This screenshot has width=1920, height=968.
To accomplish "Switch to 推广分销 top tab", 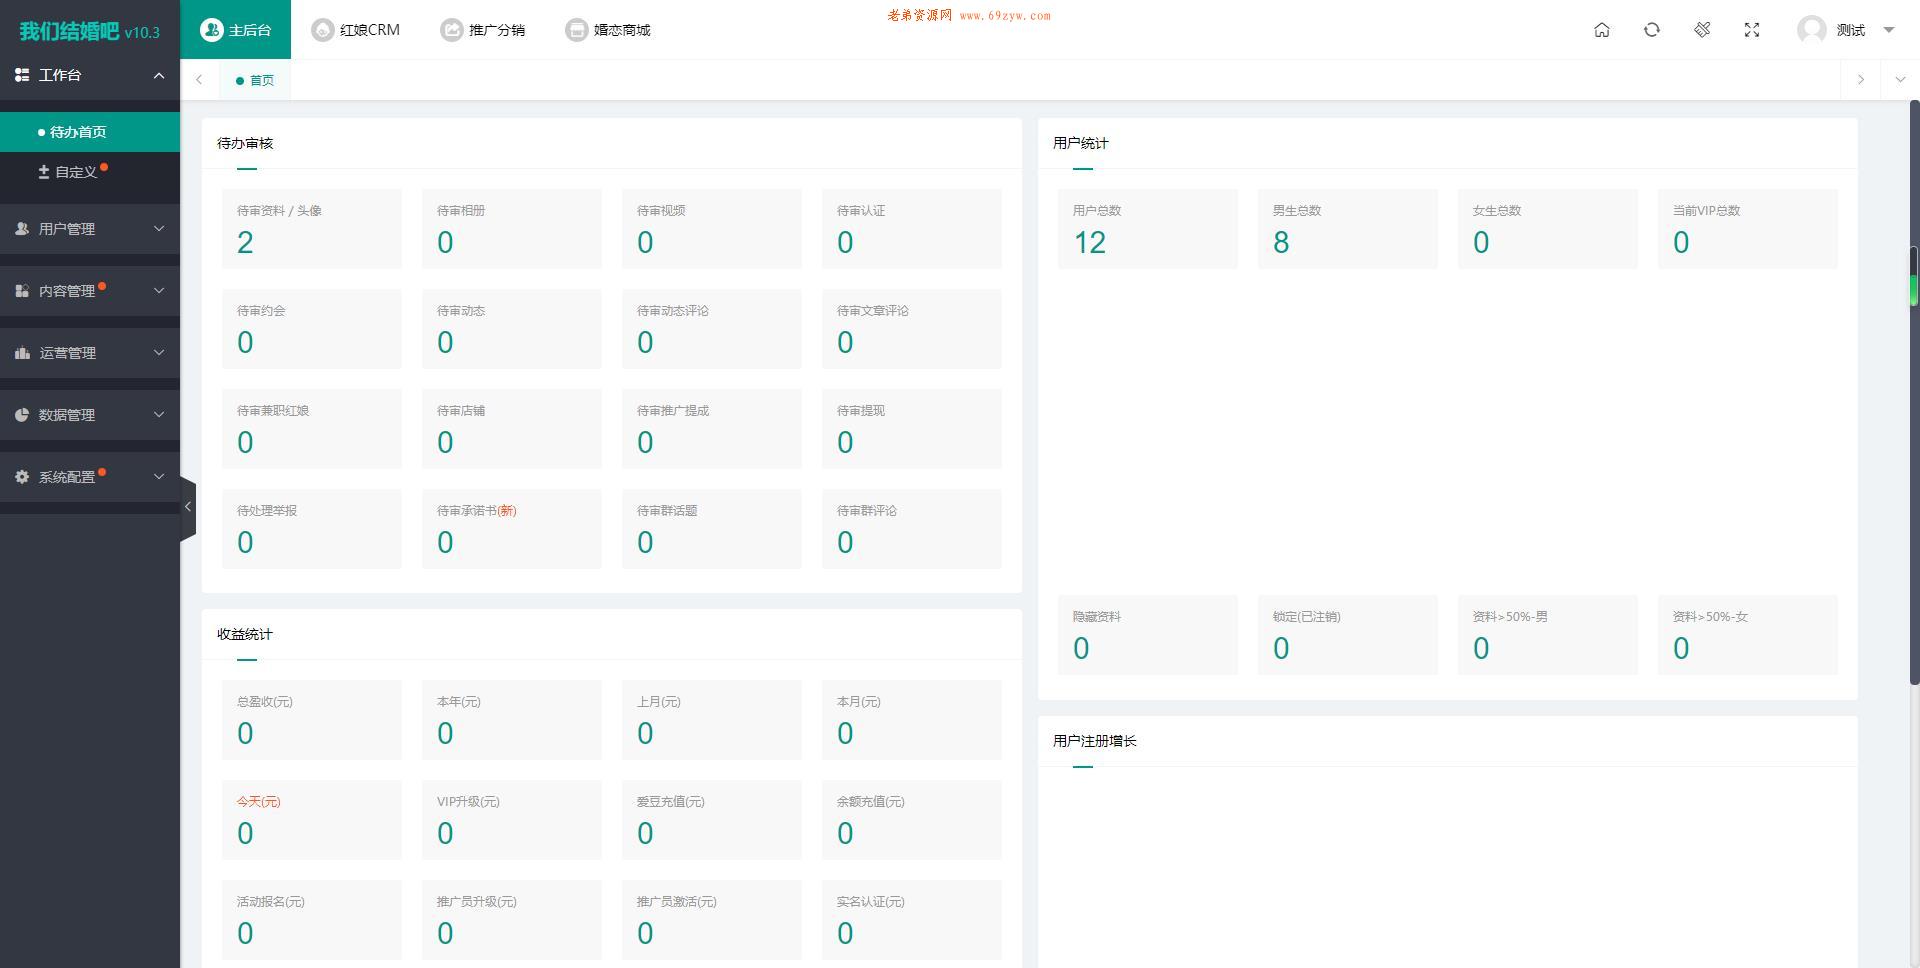I will (483, 30).
